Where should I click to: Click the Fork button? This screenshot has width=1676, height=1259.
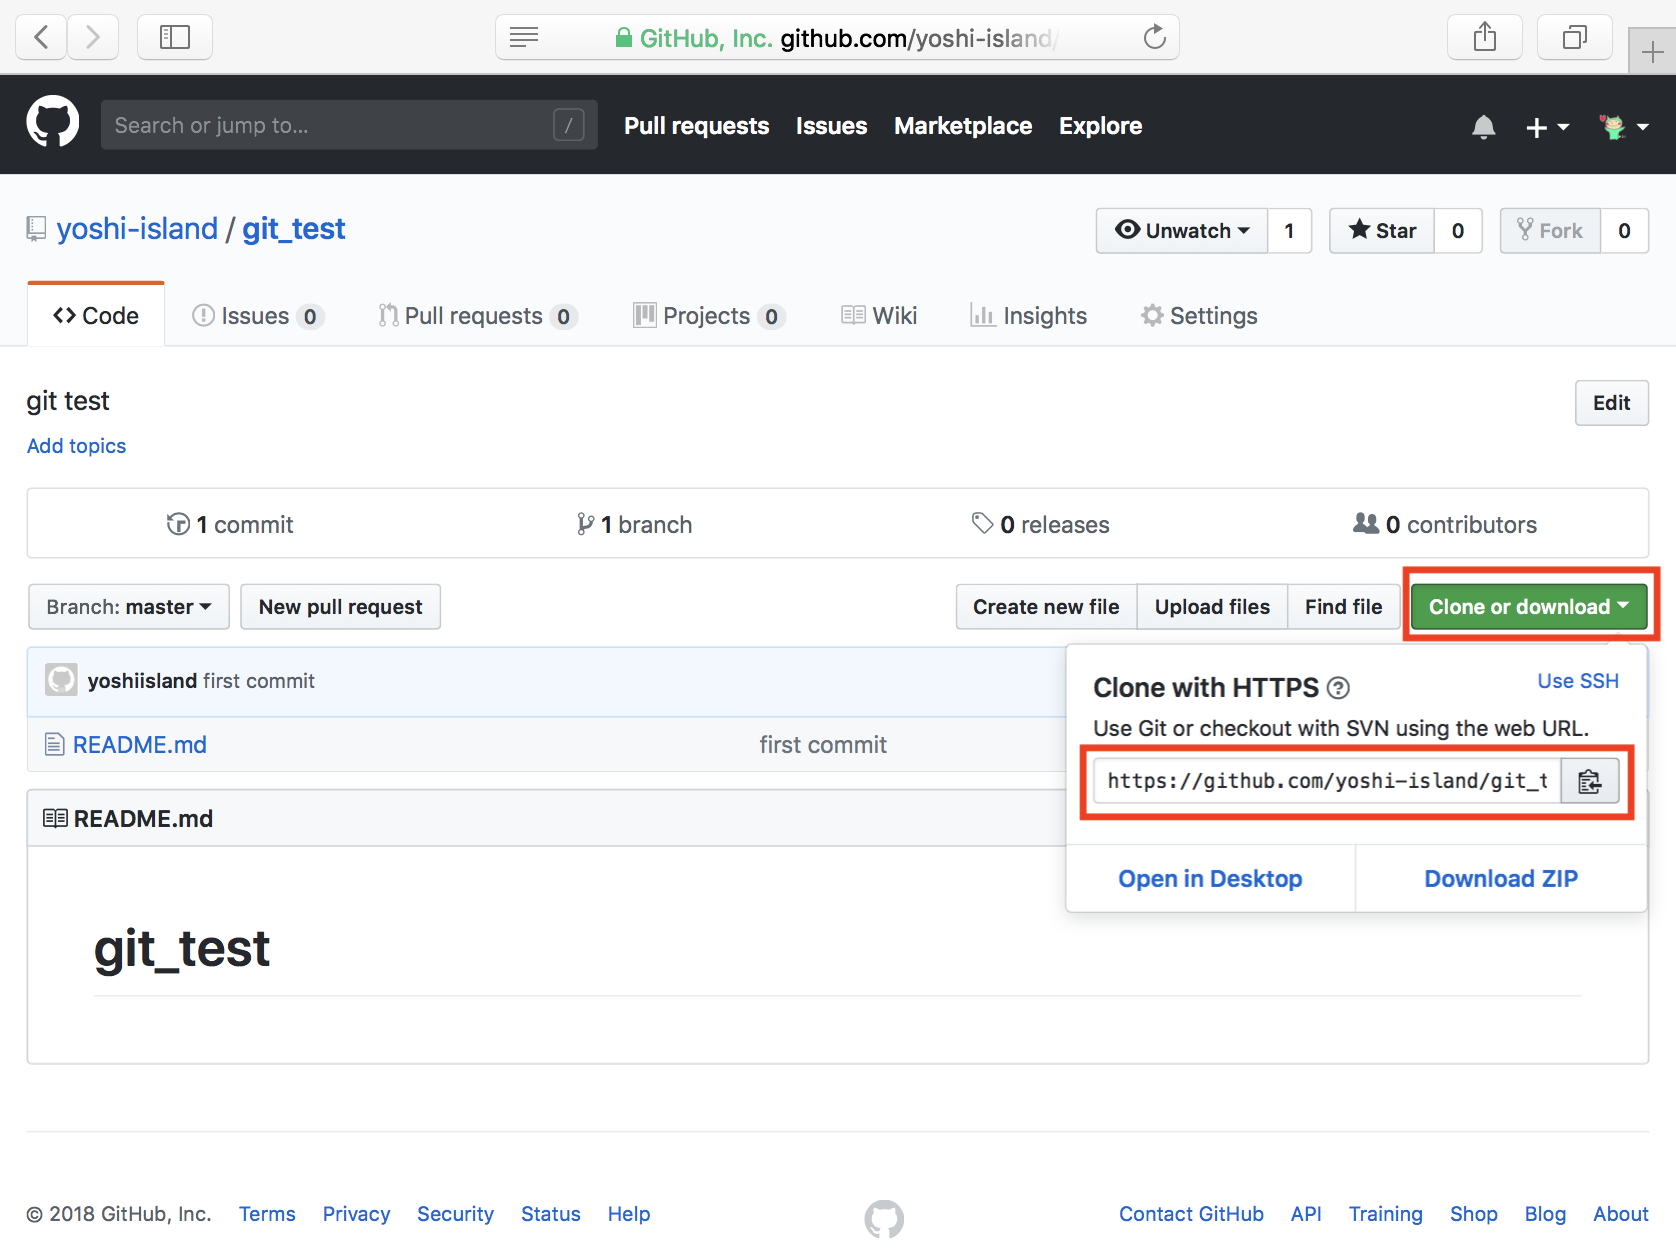tap(1550, 231)
